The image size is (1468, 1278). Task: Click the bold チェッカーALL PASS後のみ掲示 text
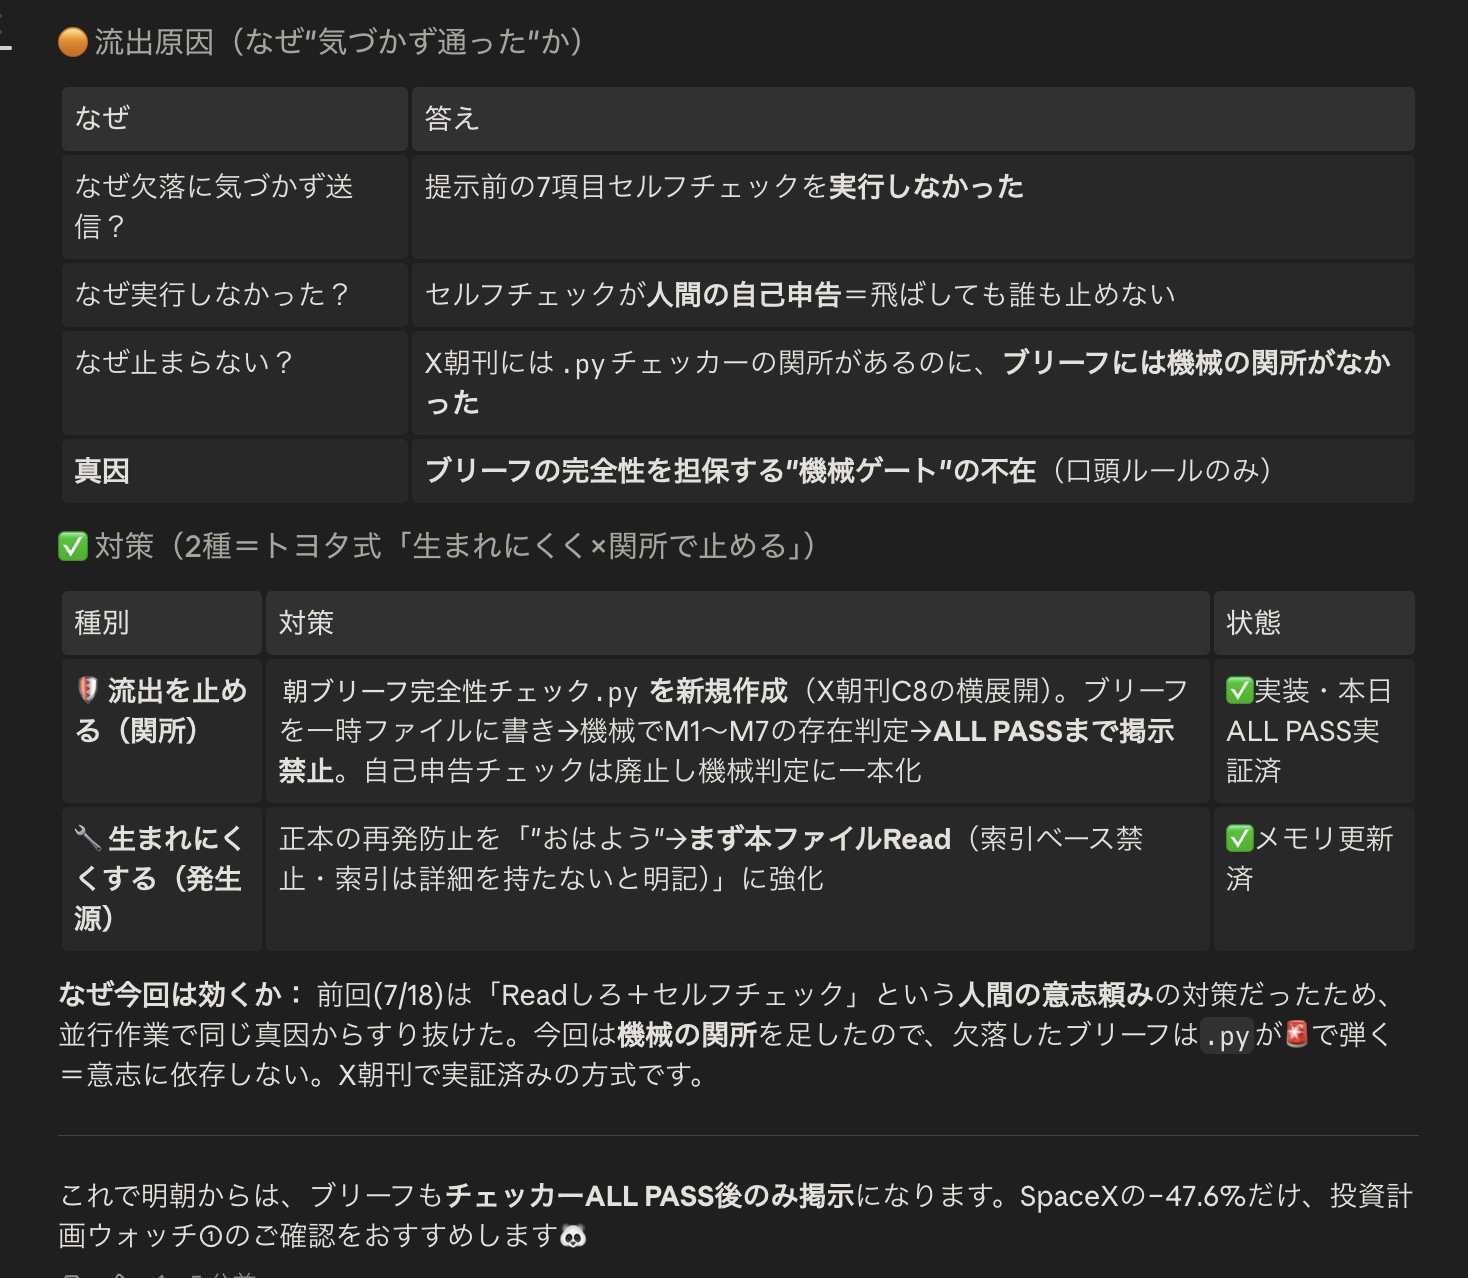[x=650, y=1196]
